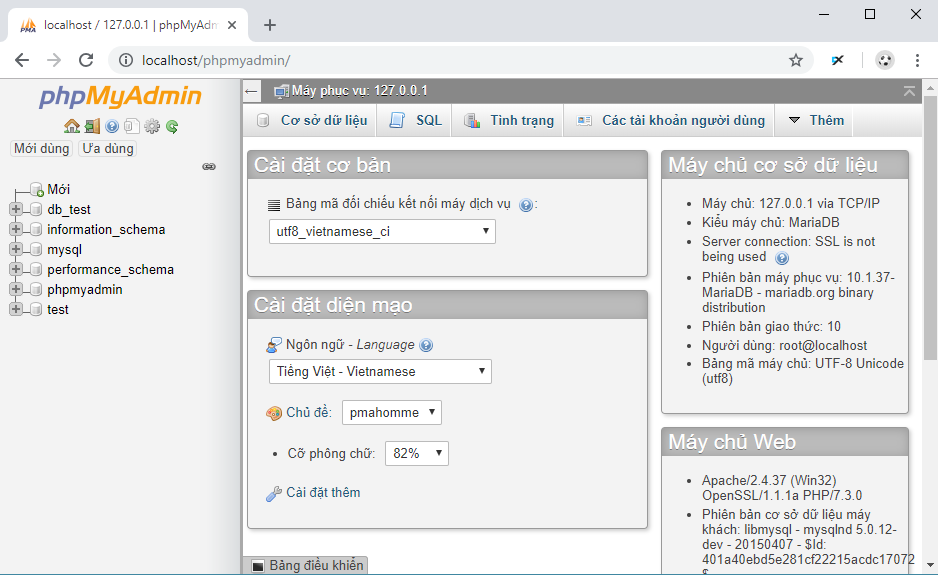Expand the mysql database tree node
This screenshot has width=938, height=575.
click(16, 249)
